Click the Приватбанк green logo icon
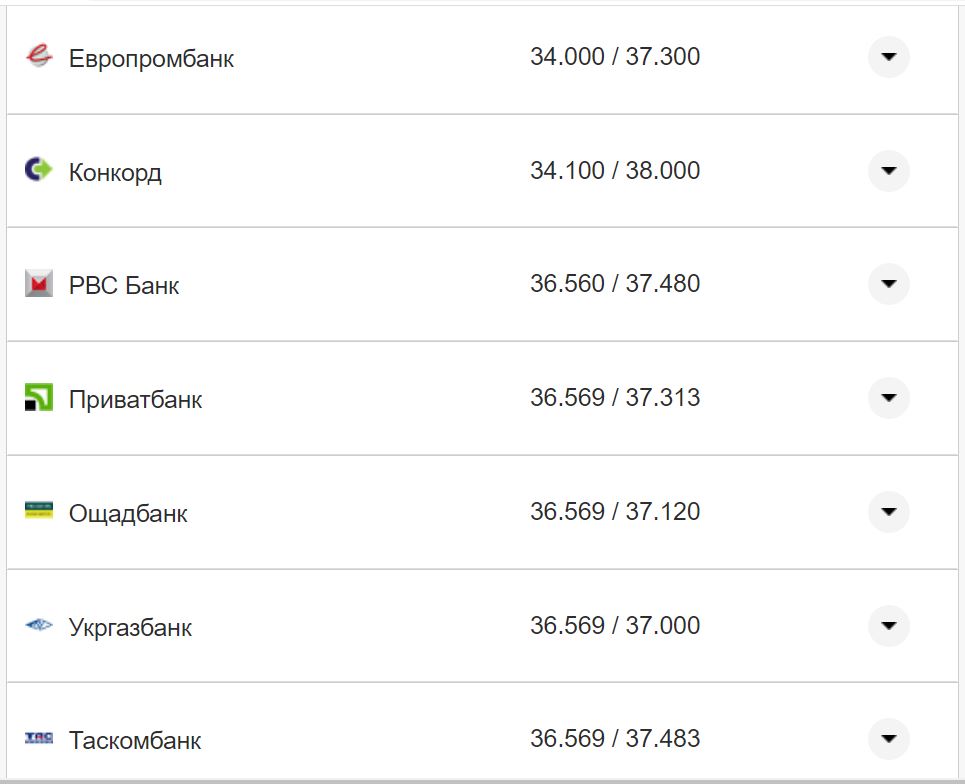This screenshot has height=784, width=965. coord(38,398)
